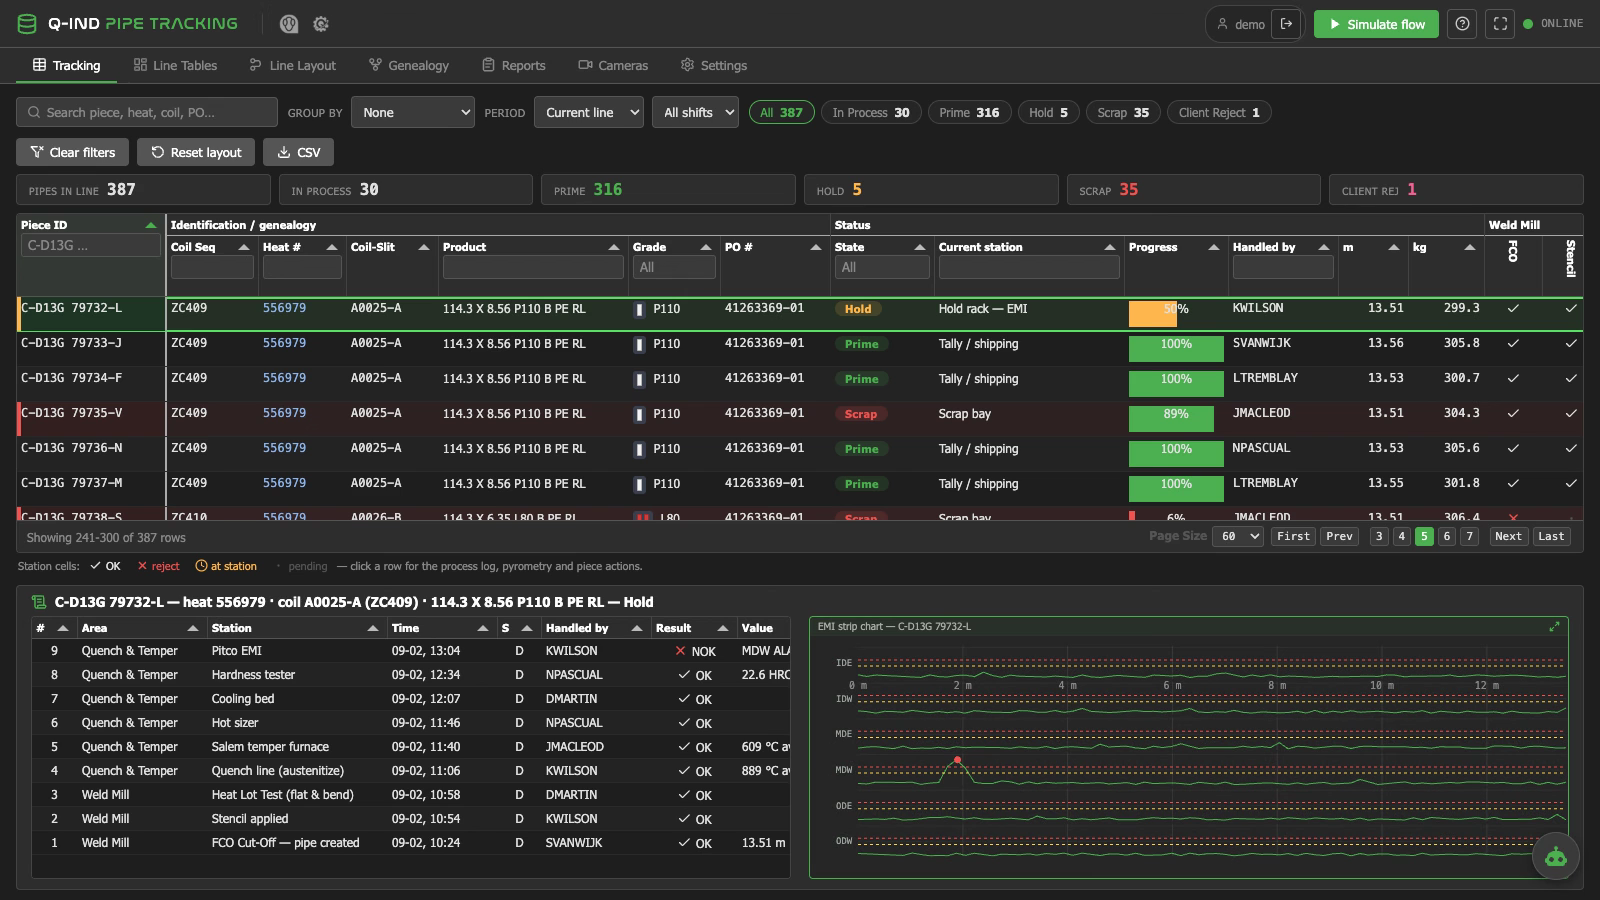
Task: Click the red anomaly marker on MDW trace
Action: click(x=957, y=760)
